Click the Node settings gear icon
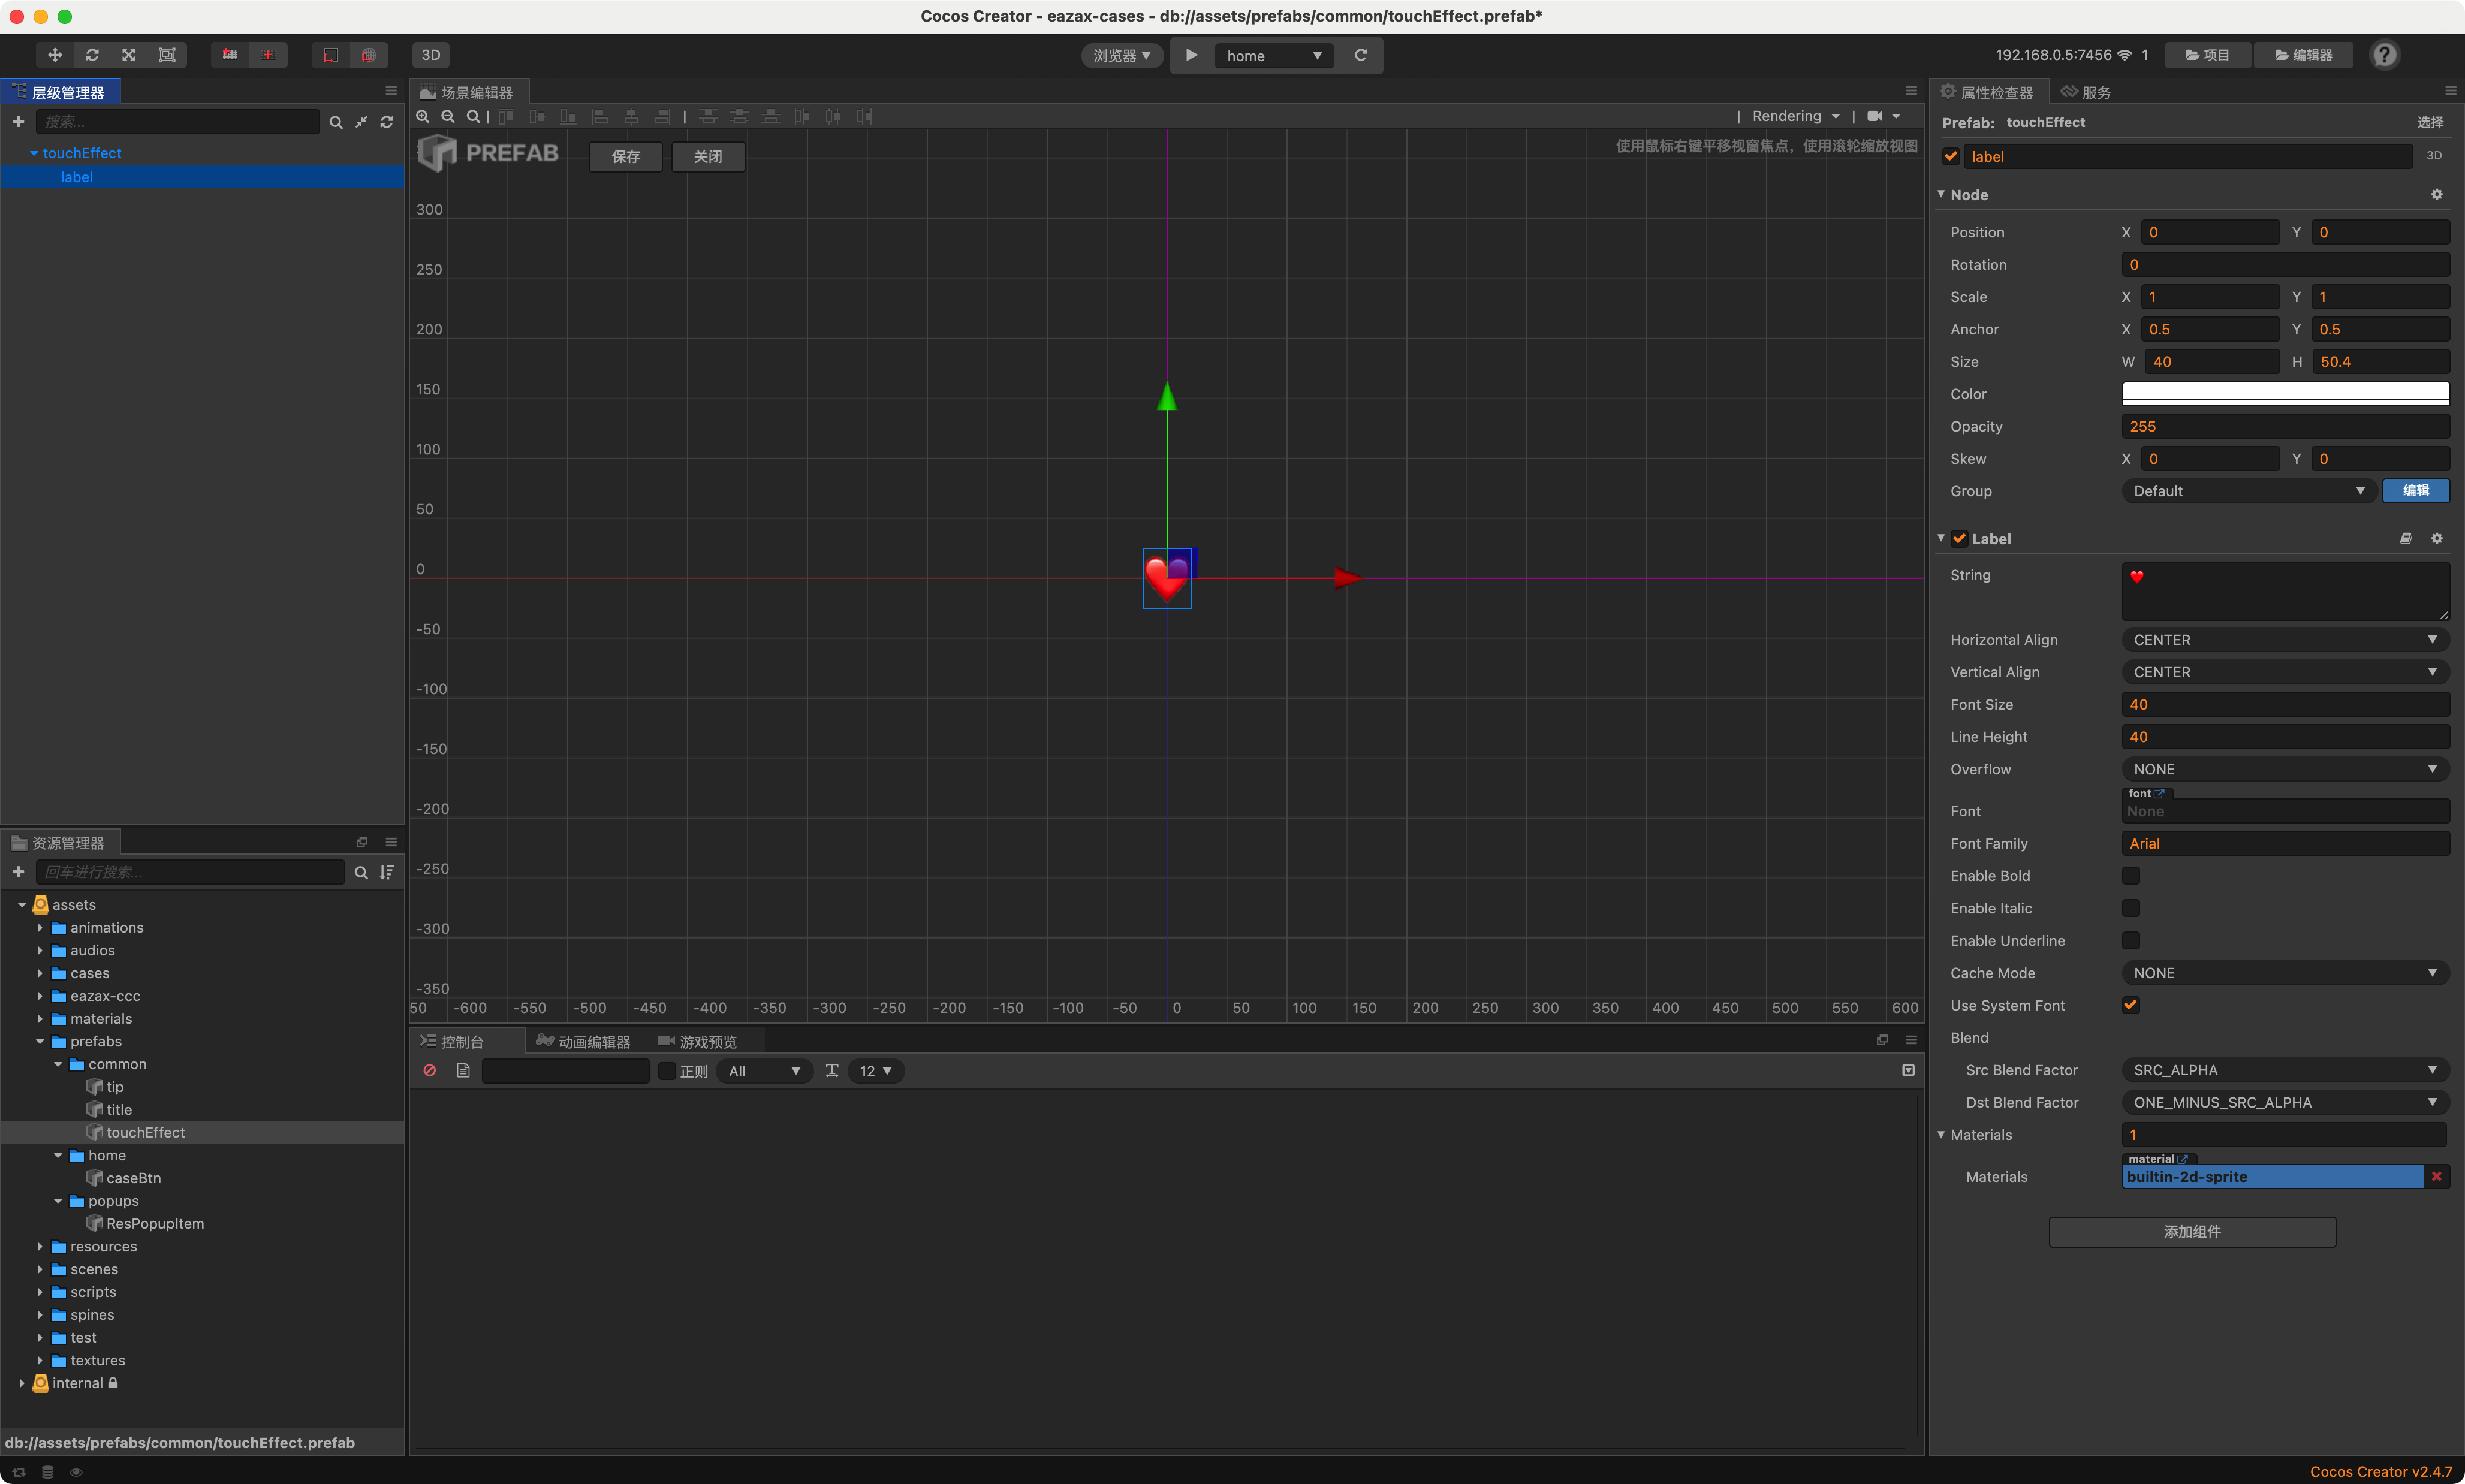Viewport: 2465px width, 1484px height. tap(2436, 195)
